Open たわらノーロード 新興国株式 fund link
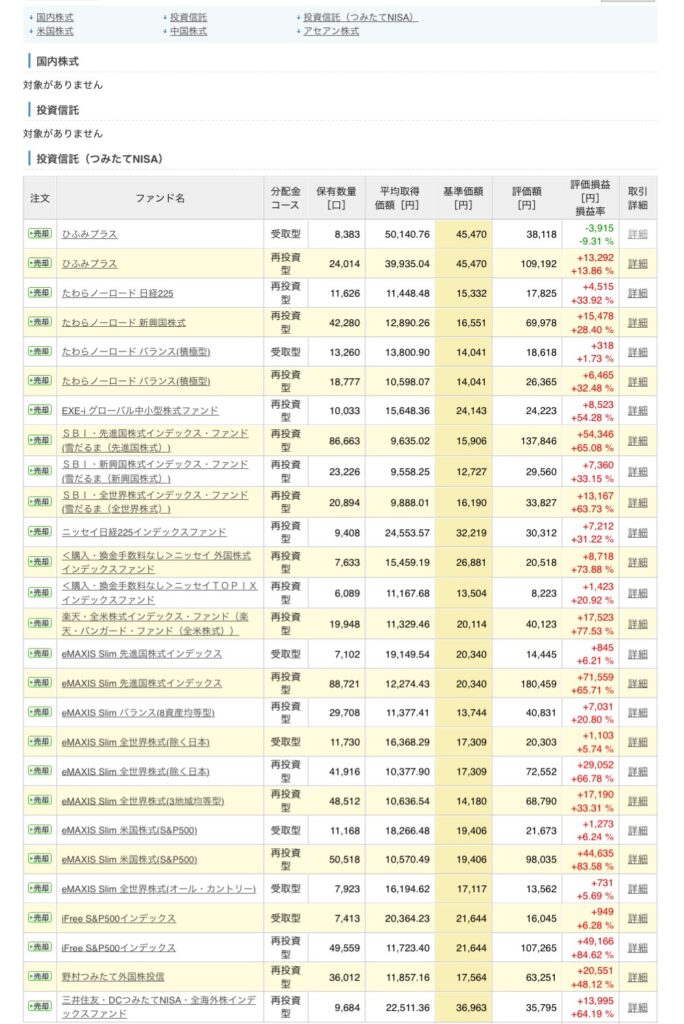The height and width of the screenshot is (1024, 684). pyautogui.click(x=123, y=323)
